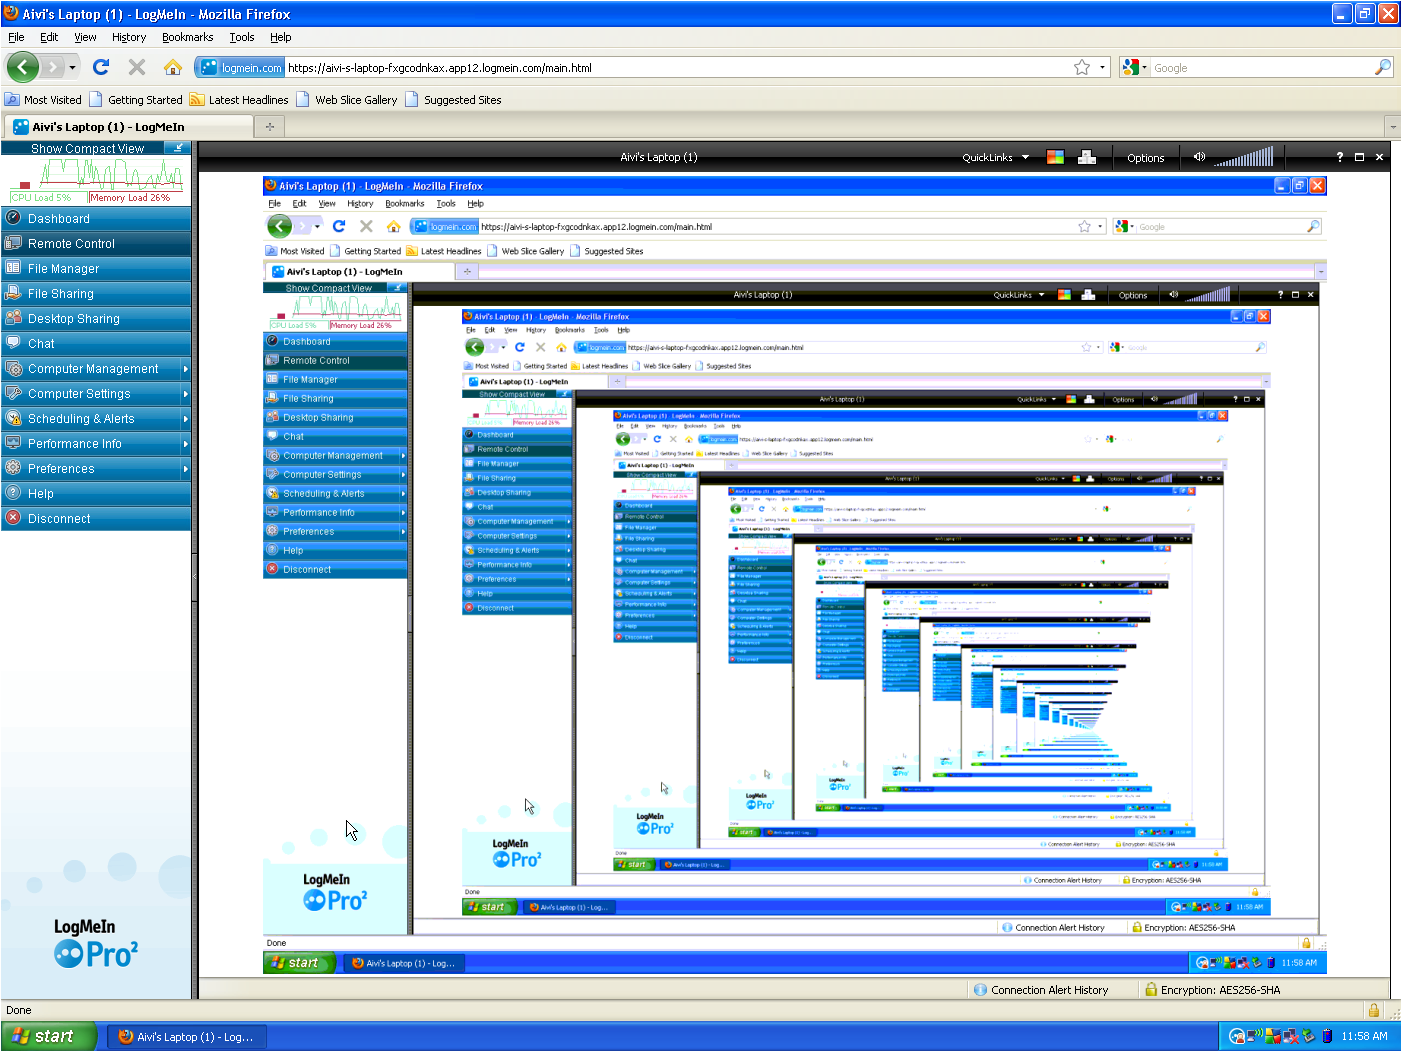Open the outermost Firefox Bookmarks menu
This screenshot has height=1052, width=1402.
point(188,37)
